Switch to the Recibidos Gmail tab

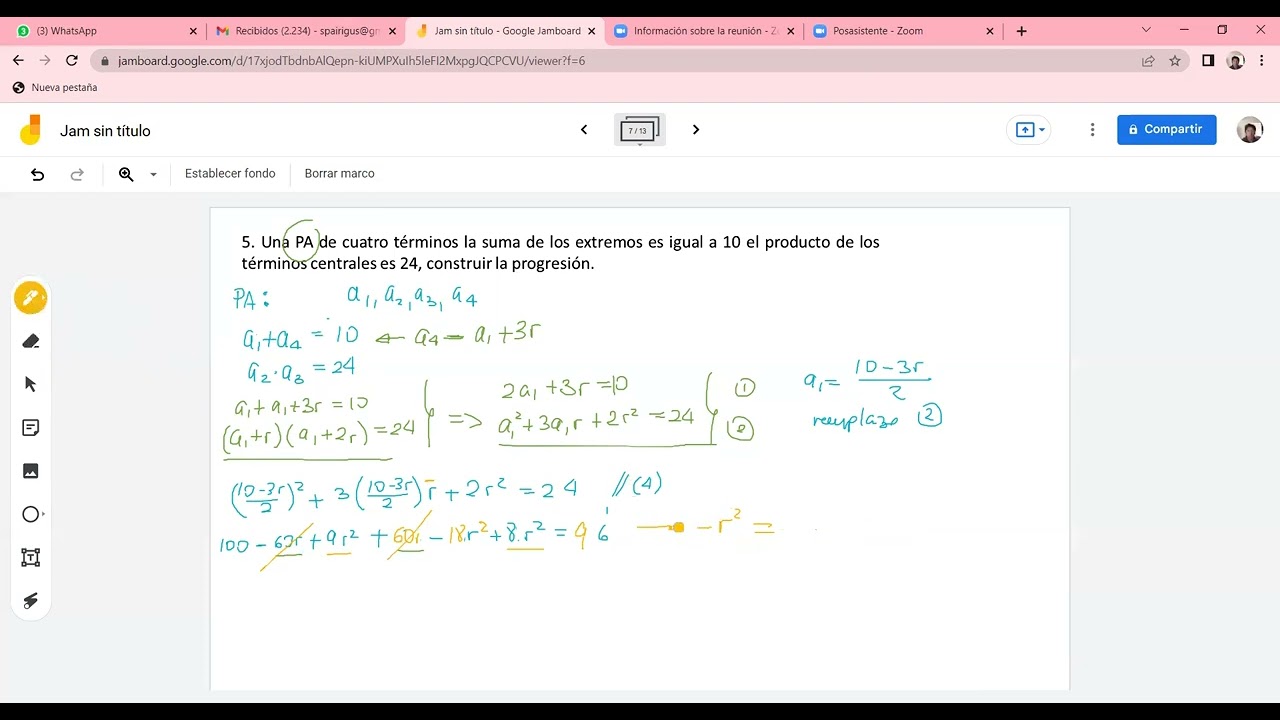(x=307, y=31)
